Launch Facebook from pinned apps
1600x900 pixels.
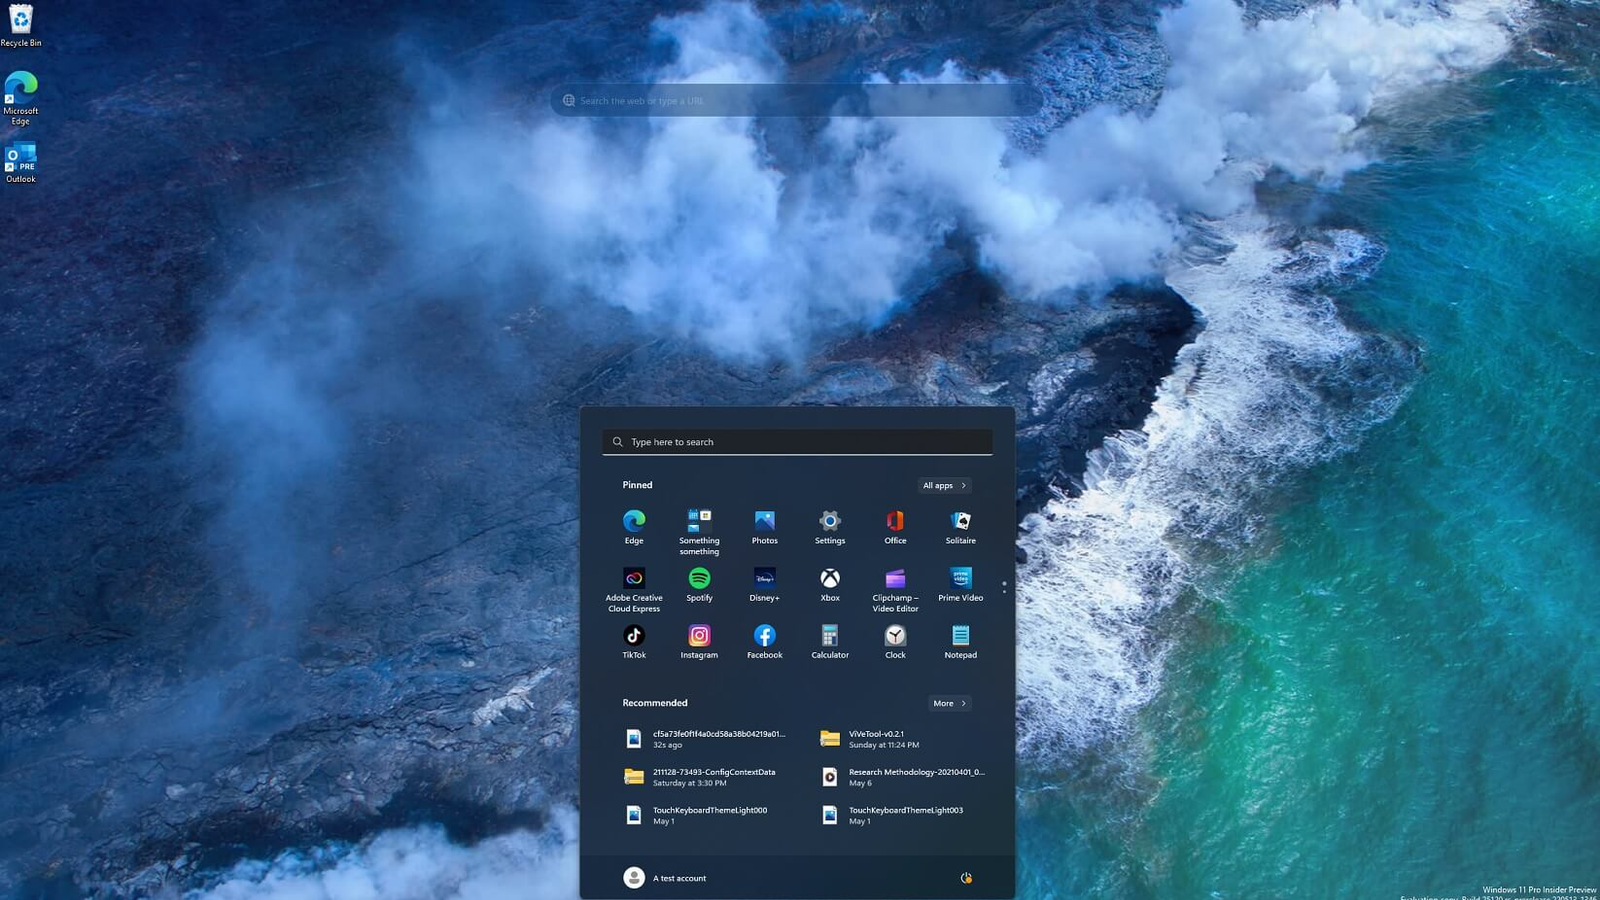[x=765, y=641]
